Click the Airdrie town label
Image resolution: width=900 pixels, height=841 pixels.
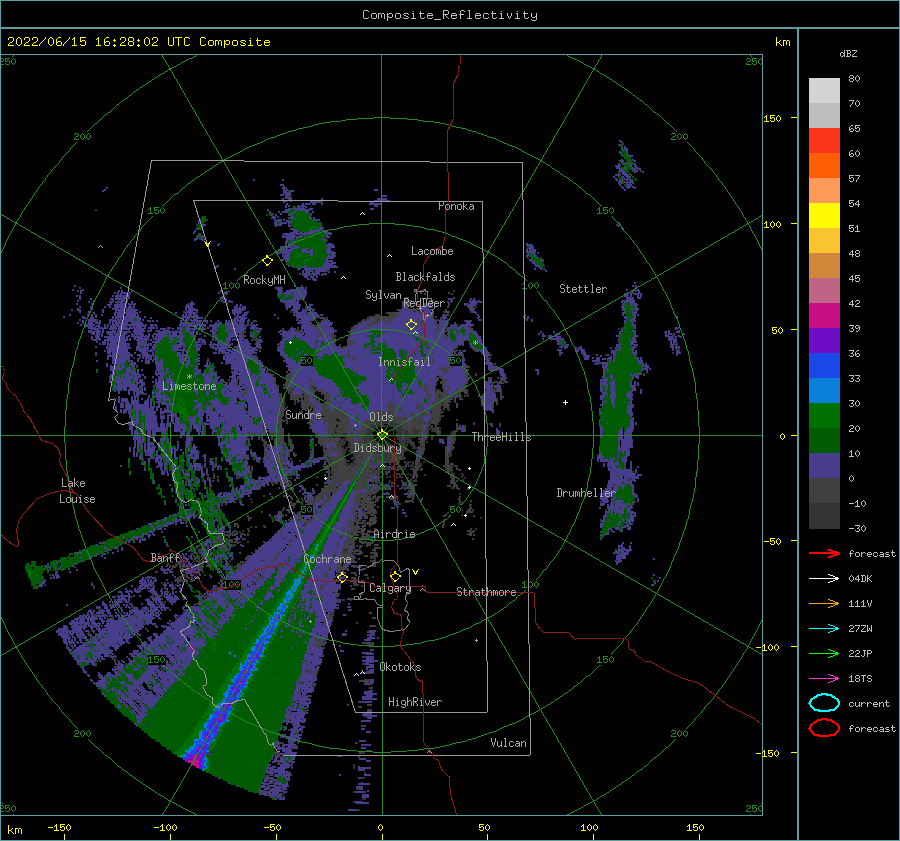click(x=394, y=534)
